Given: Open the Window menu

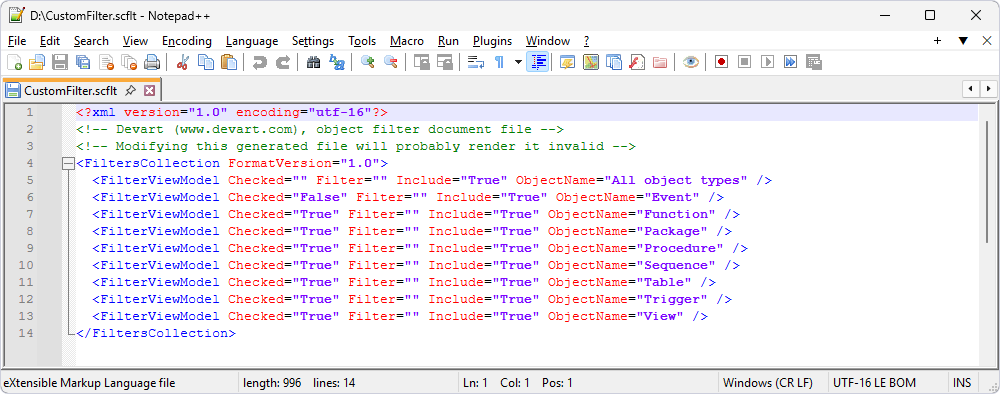Looking at the screenshot, I should point(548,41).
